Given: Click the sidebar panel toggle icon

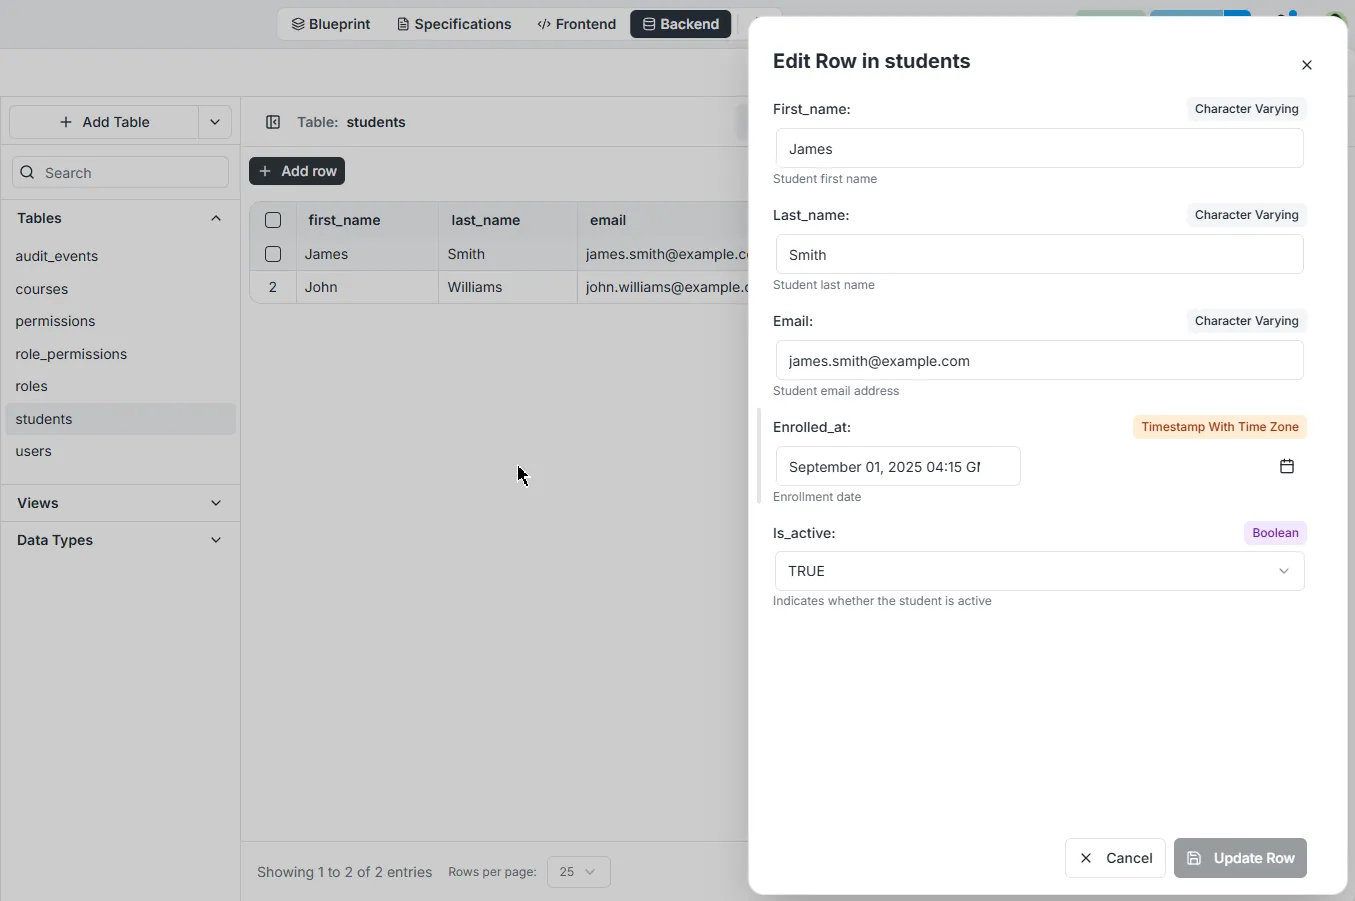Looking at the screenshot, I should point(273,122).
